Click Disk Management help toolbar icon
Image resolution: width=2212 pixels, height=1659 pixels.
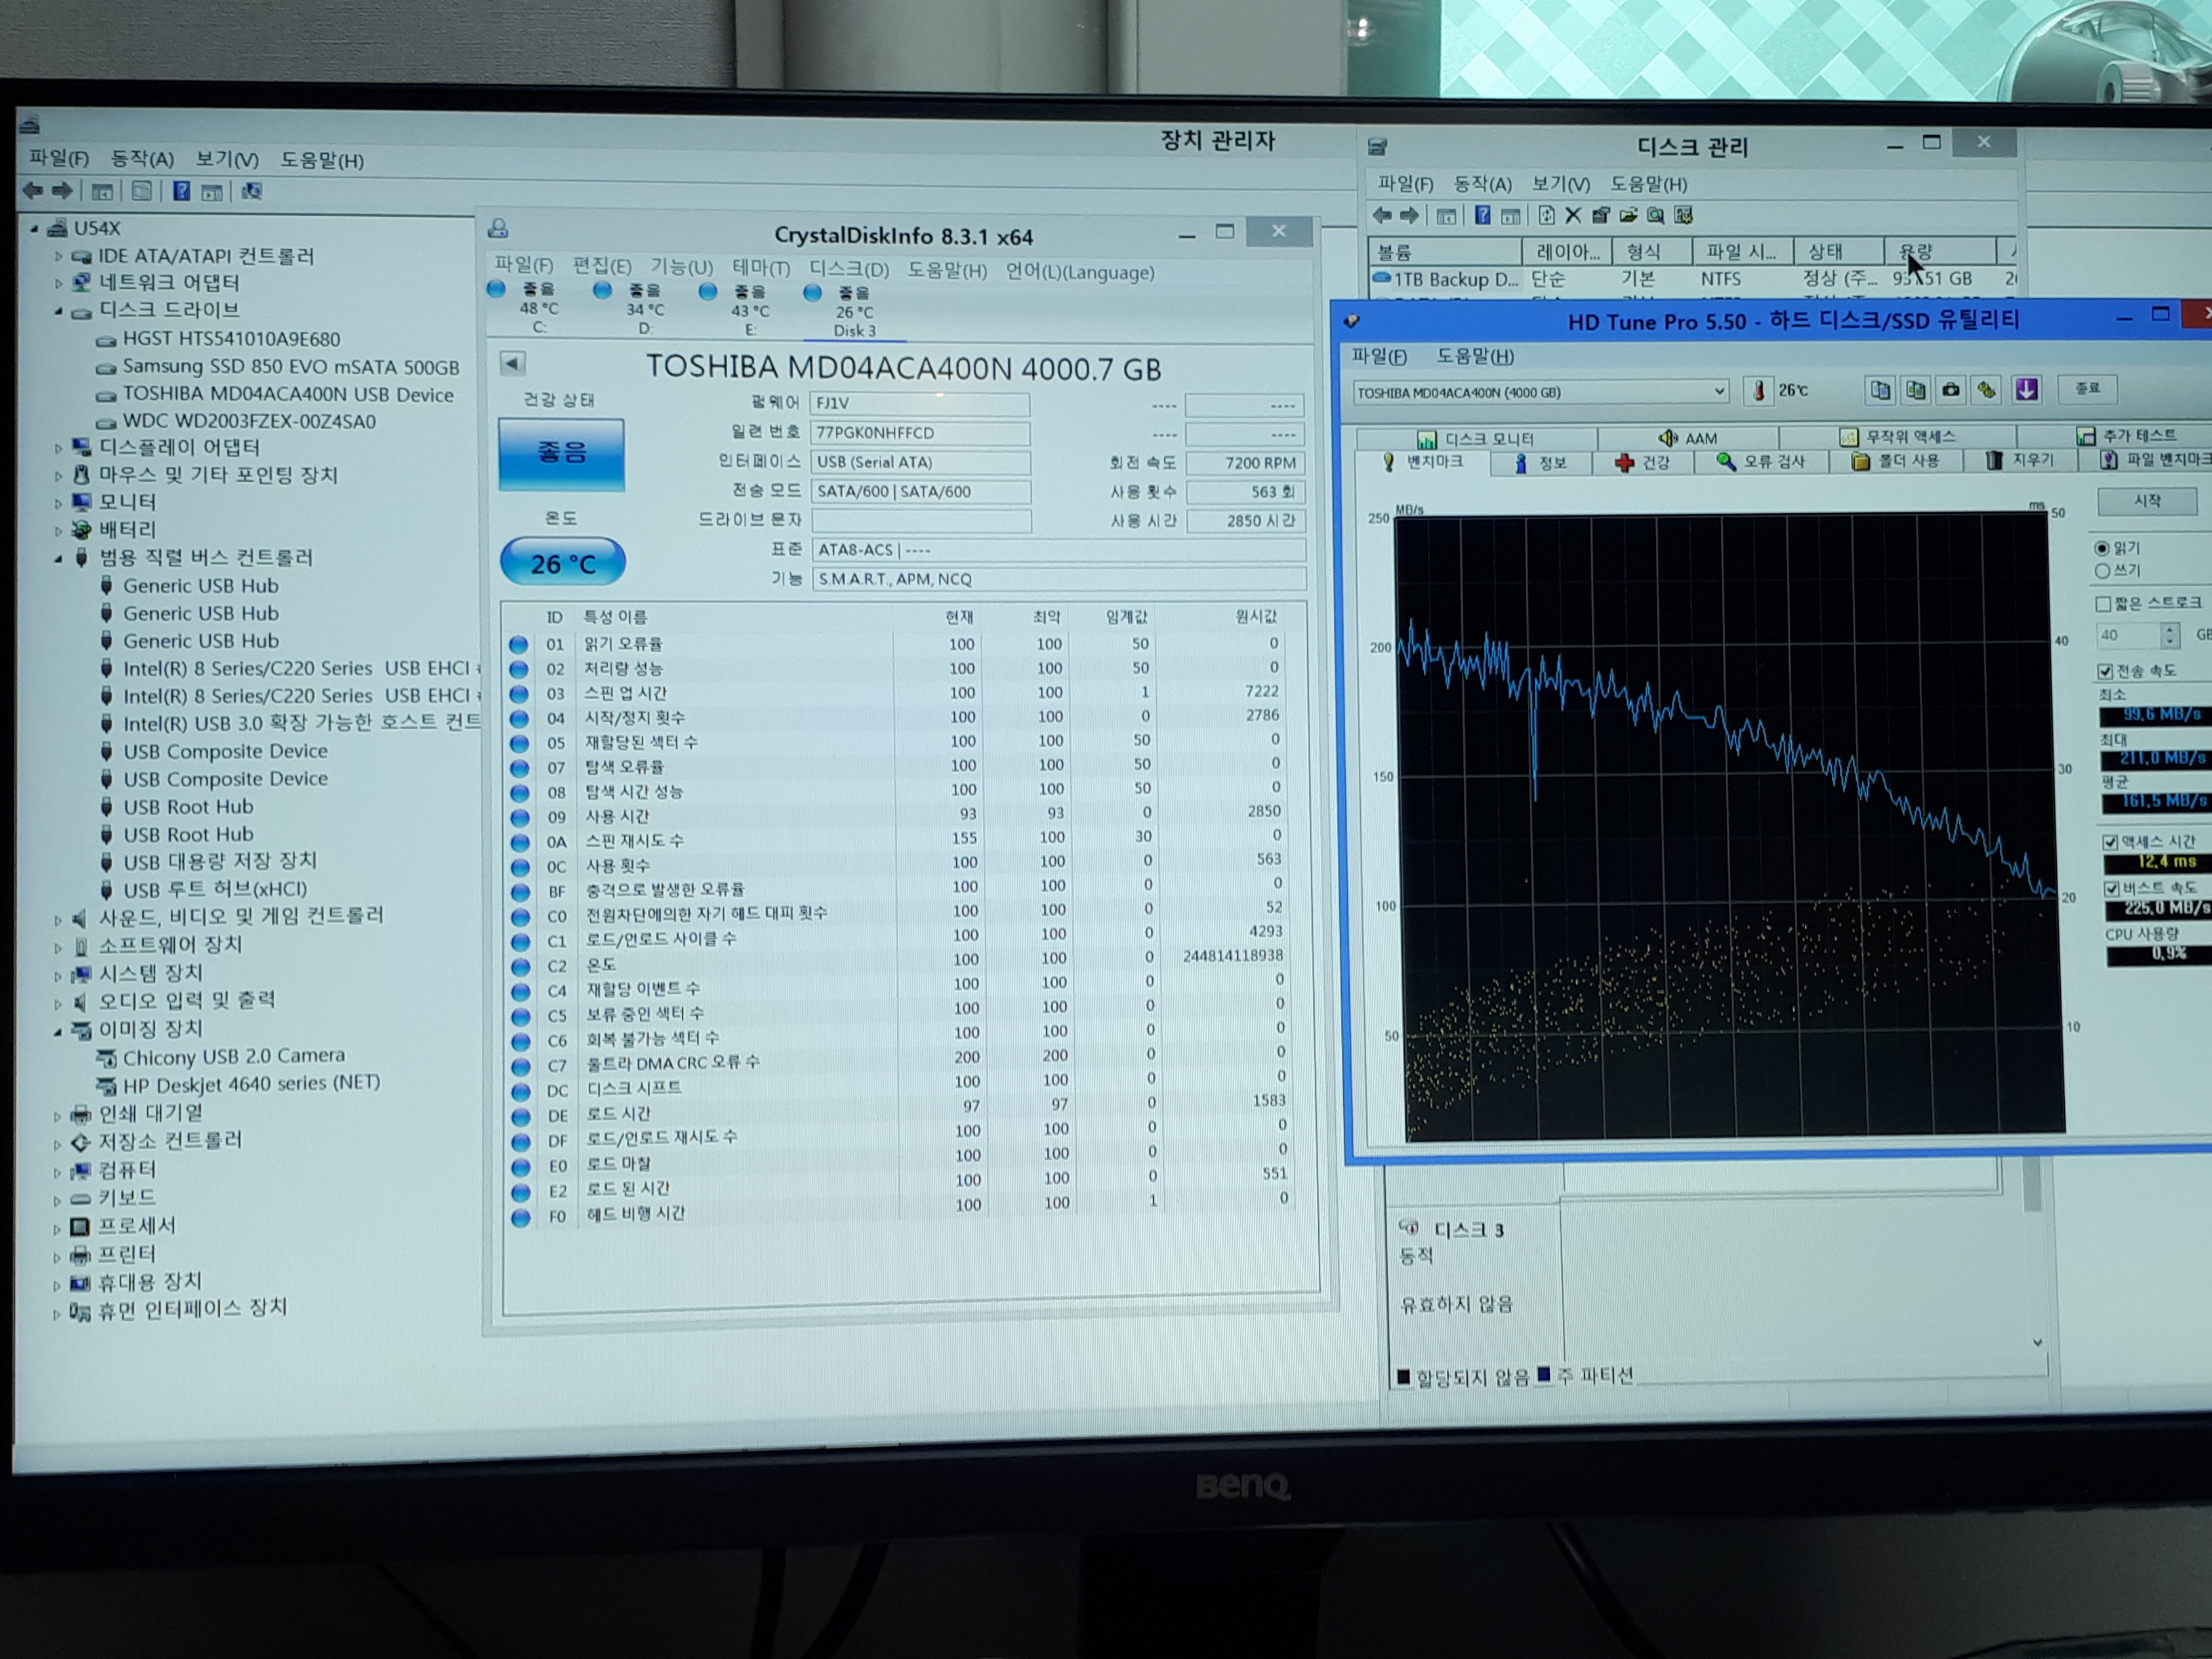(1483, 215)
